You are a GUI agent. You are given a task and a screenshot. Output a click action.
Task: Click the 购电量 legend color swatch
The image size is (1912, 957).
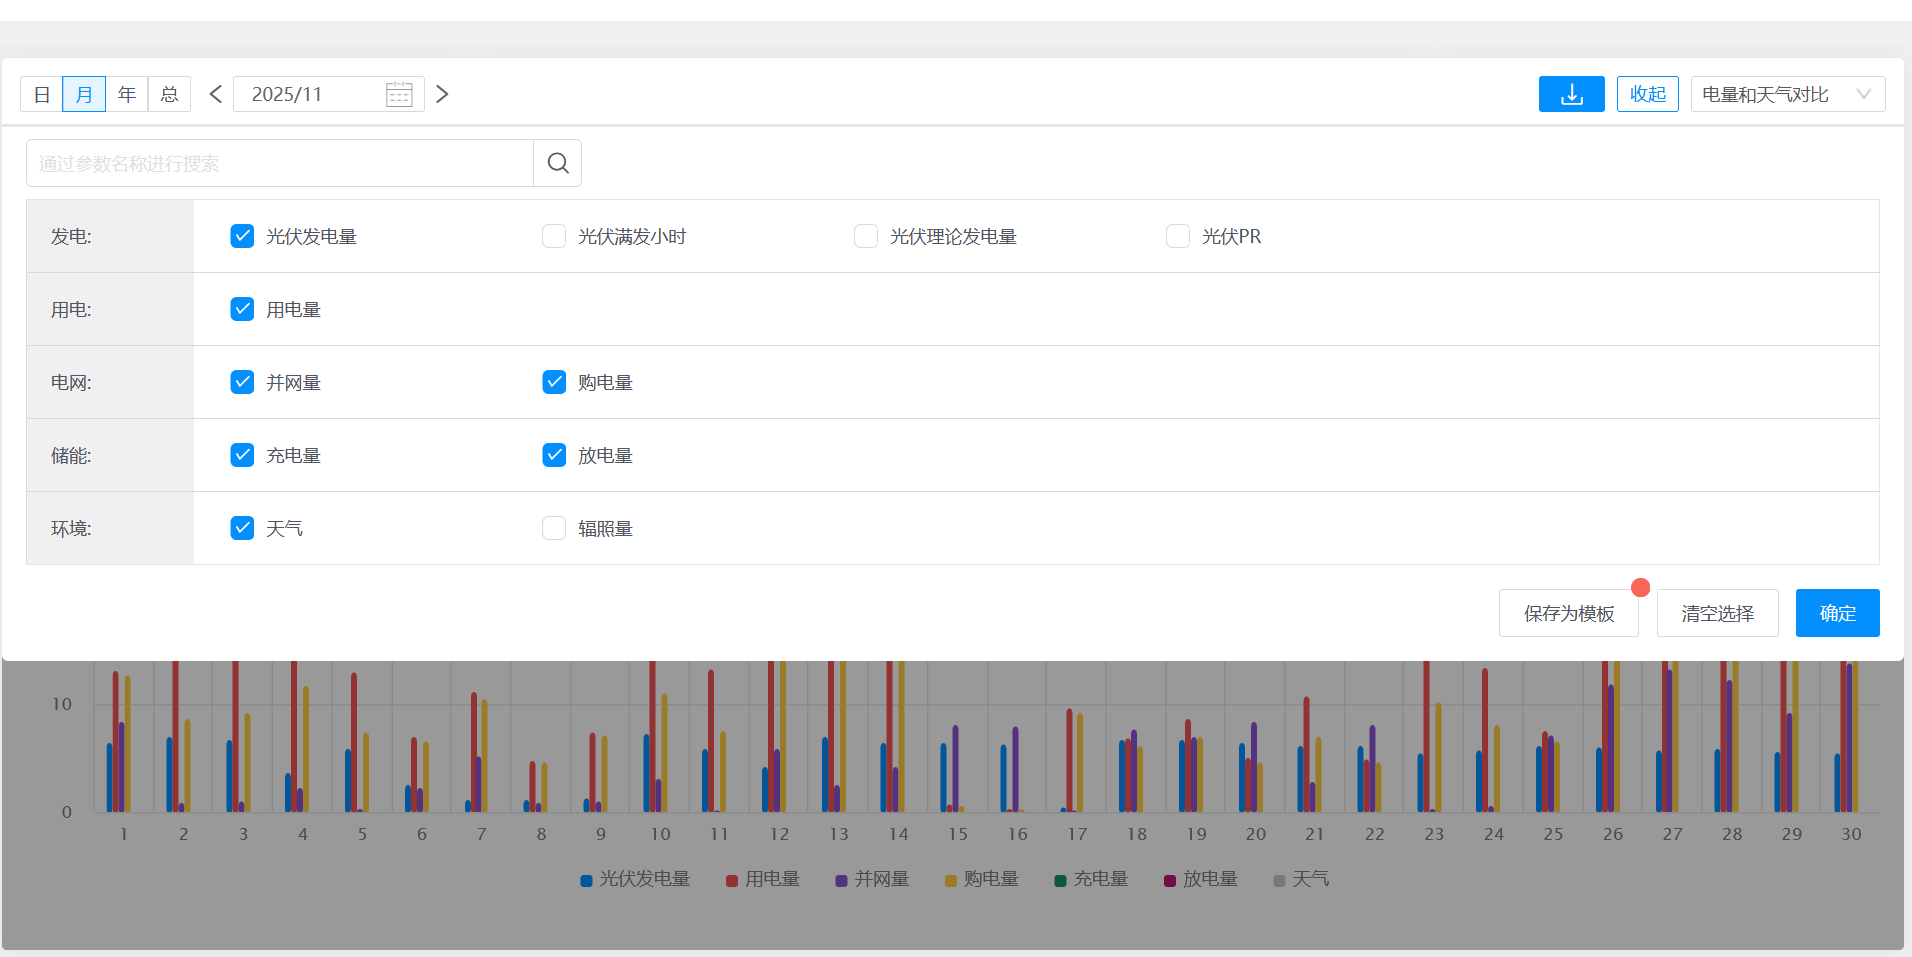pos(951,880)
